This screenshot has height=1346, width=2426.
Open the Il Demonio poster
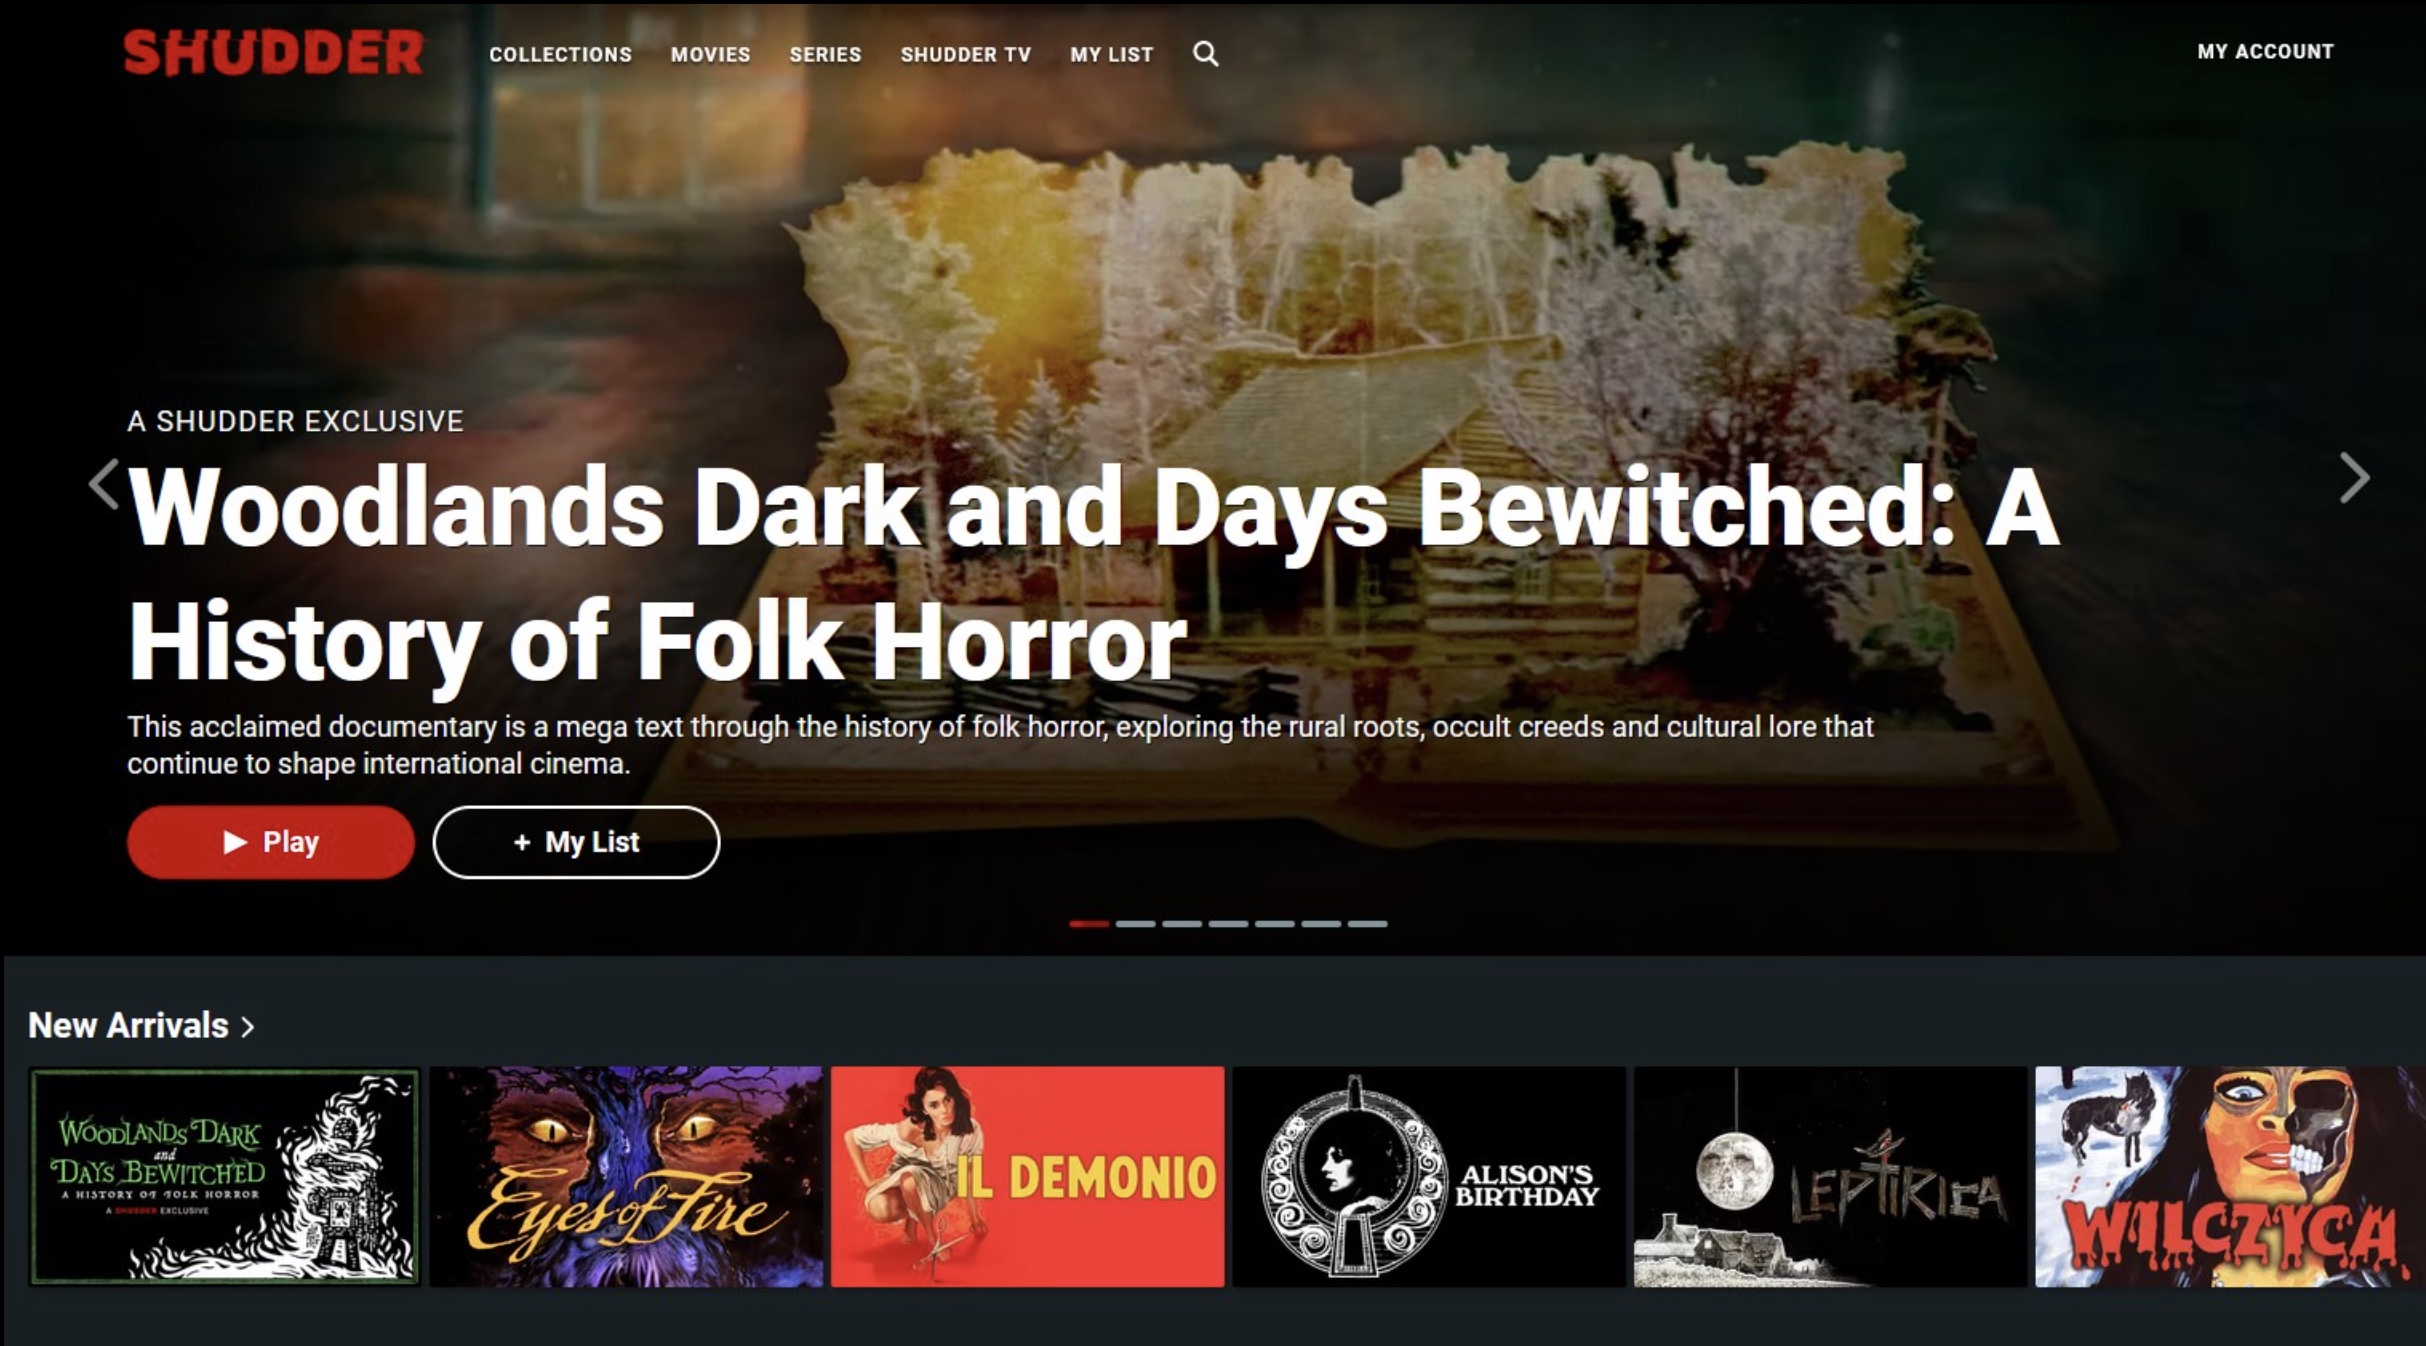1027,1177
